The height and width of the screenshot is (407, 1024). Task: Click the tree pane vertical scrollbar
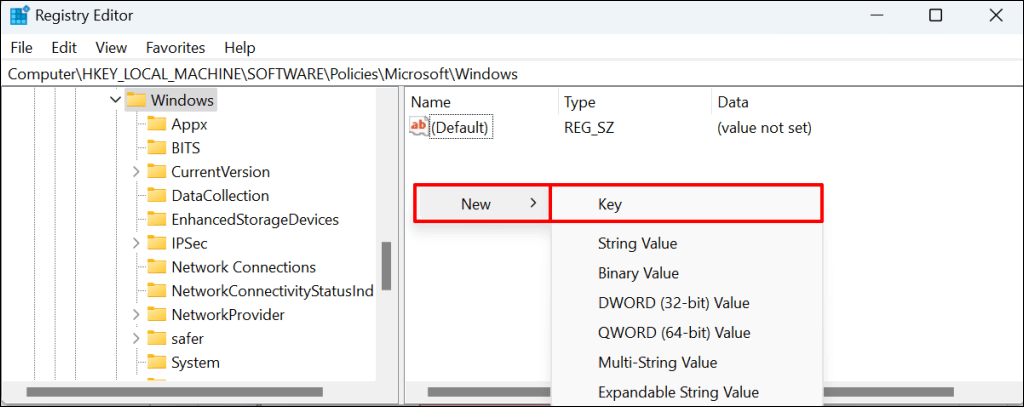386,265
